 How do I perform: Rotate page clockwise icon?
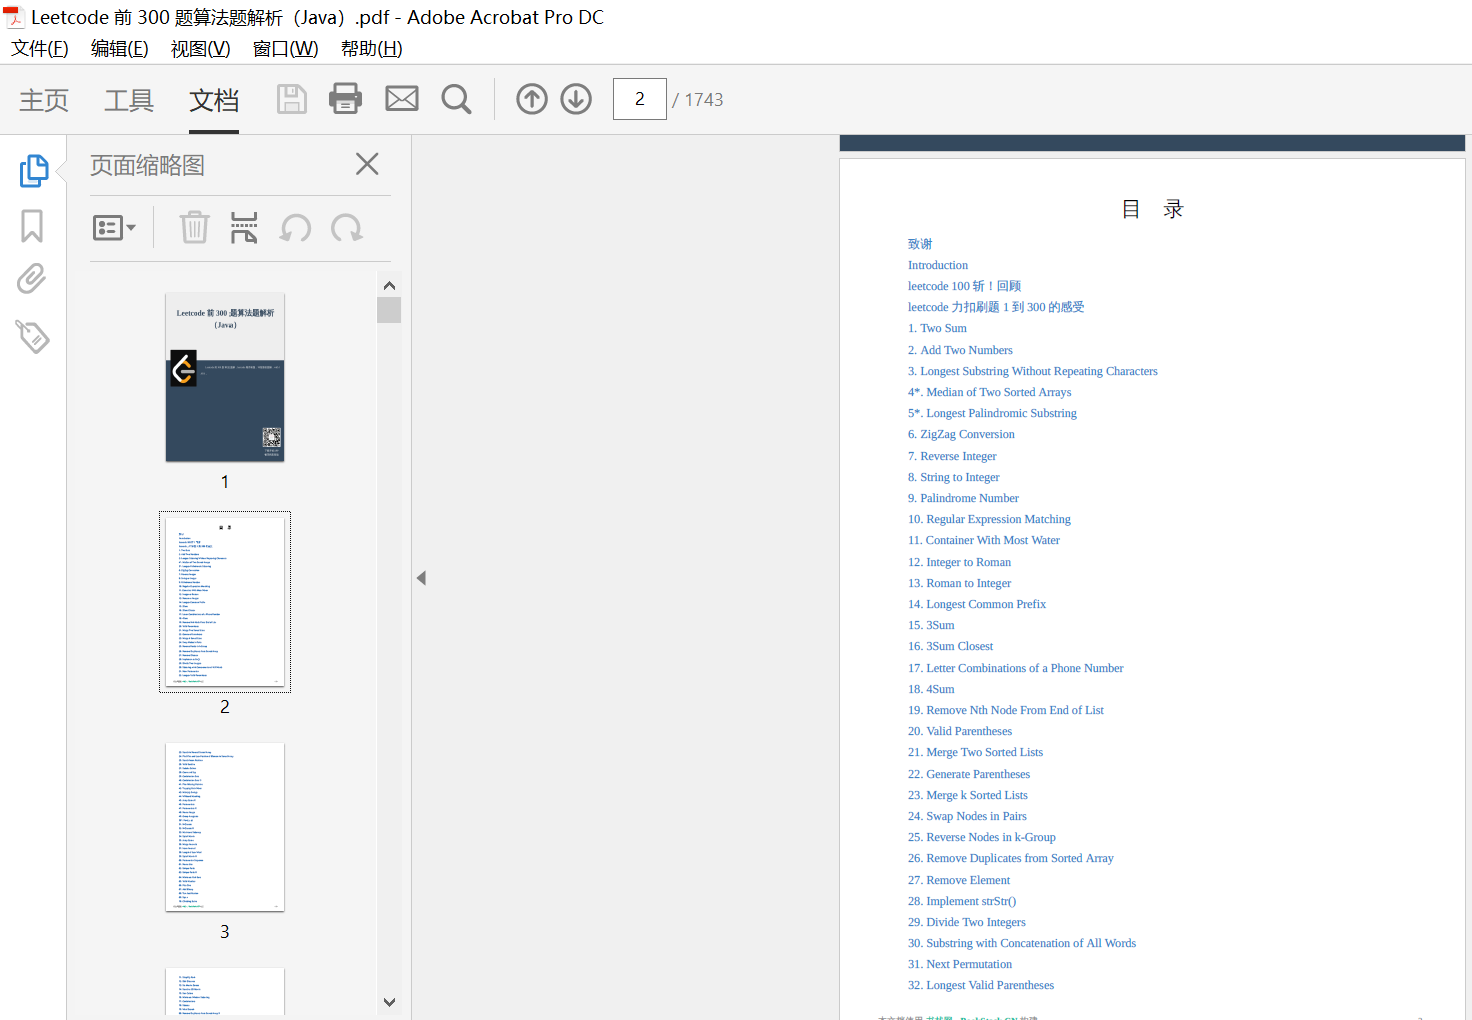coord(347,228)
